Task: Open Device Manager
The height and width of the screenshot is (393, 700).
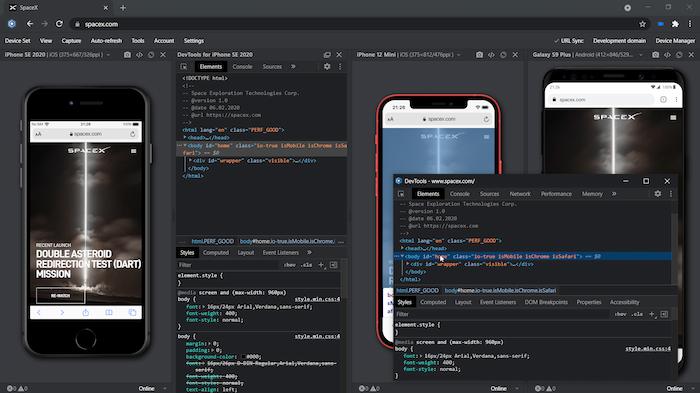Action: pos(675,41)
